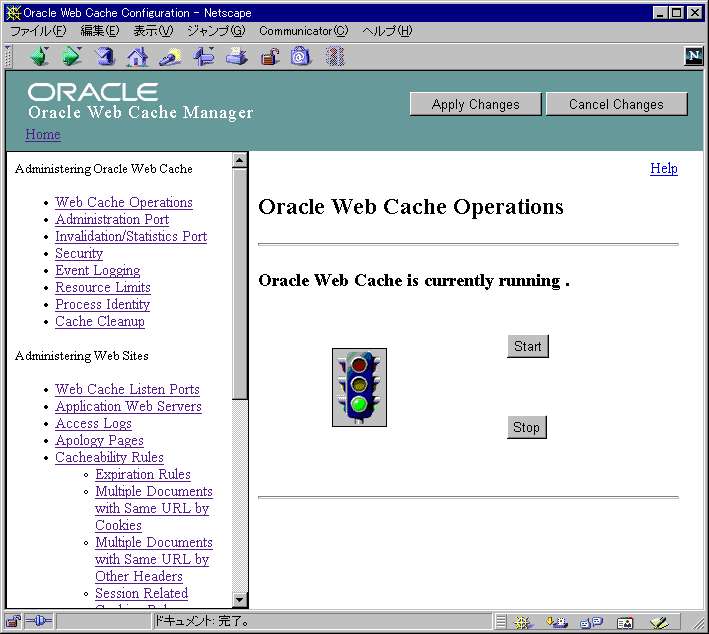The height and width of the screenshot is (634, 709).
Task: Click the Start button
Action: (x=528, y=346)
